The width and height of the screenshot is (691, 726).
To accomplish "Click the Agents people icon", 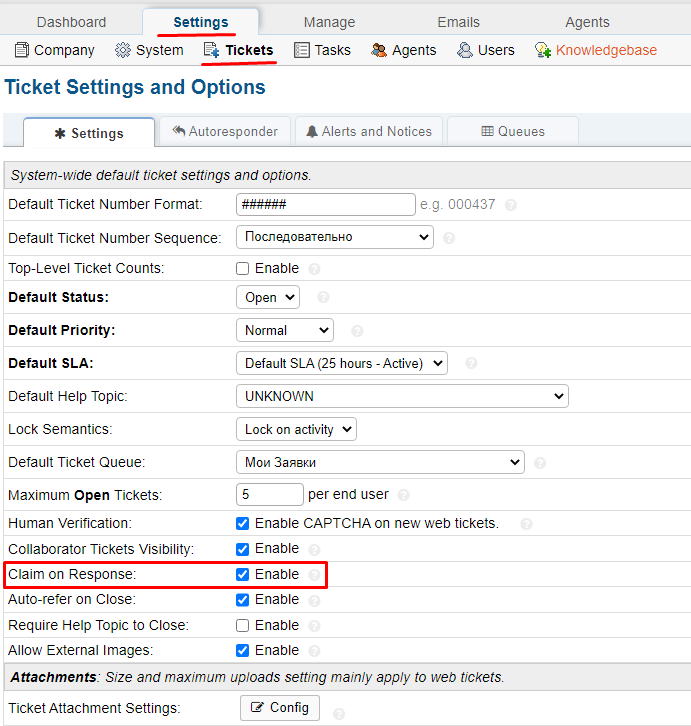I will point(379,50).
